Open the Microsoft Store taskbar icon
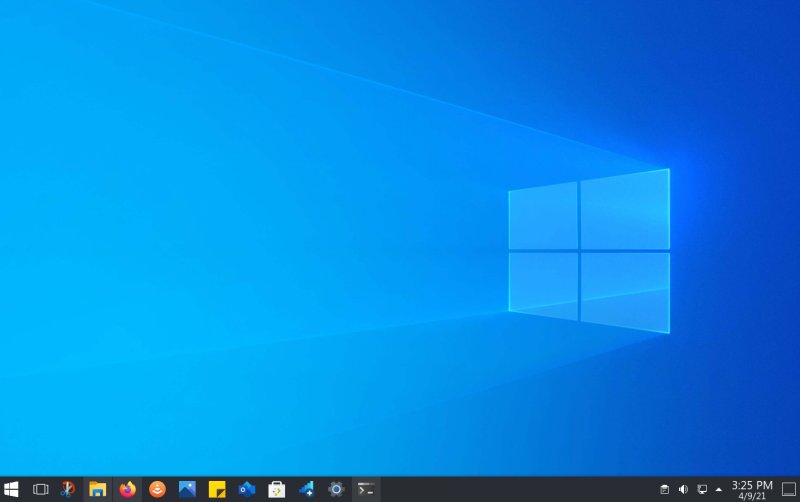The height and width of the screenshot is (502, 800). pyautogui.click(x=277, y=489)
